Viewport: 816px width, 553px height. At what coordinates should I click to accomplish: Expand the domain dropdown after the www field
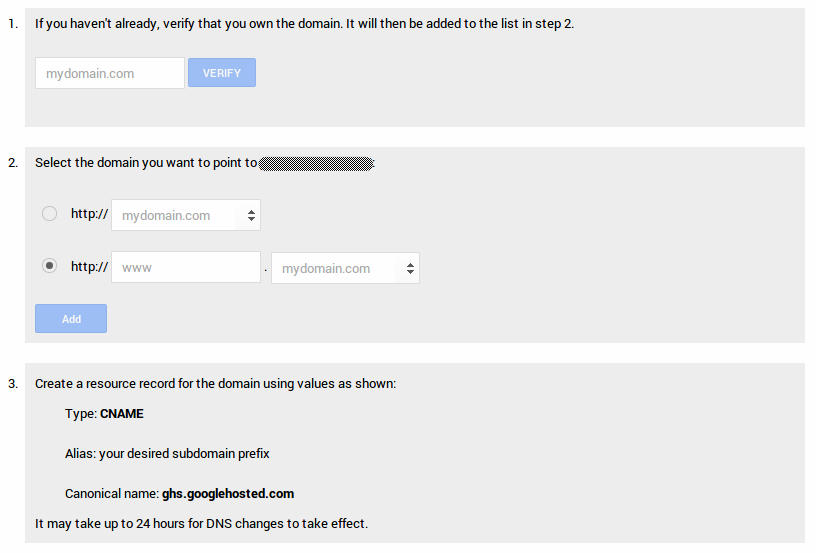click(345, 268)
